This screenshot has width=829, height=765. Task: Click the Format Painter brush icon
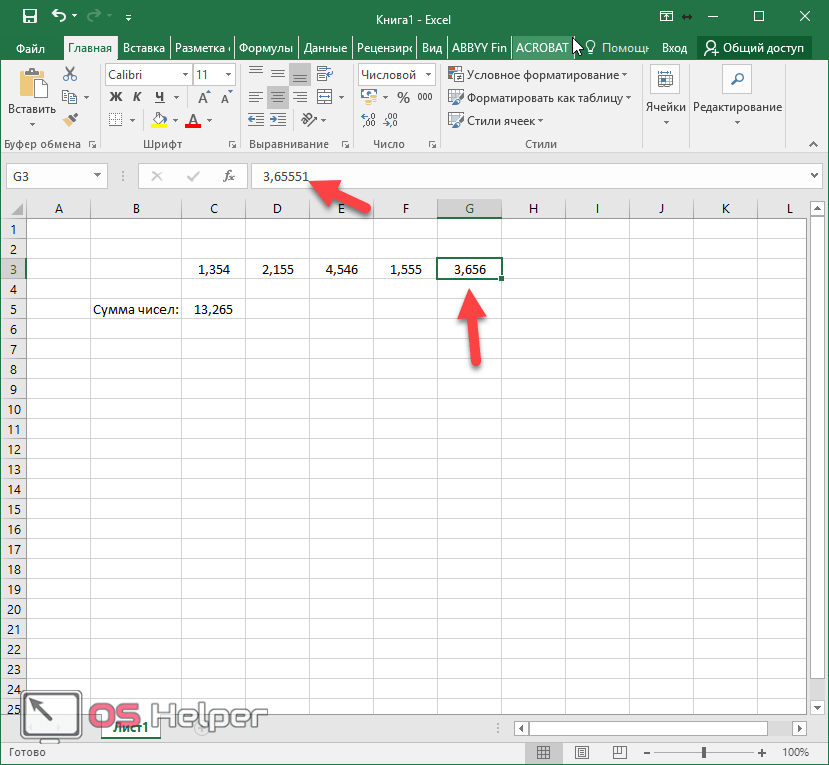(x=70, y=119)
